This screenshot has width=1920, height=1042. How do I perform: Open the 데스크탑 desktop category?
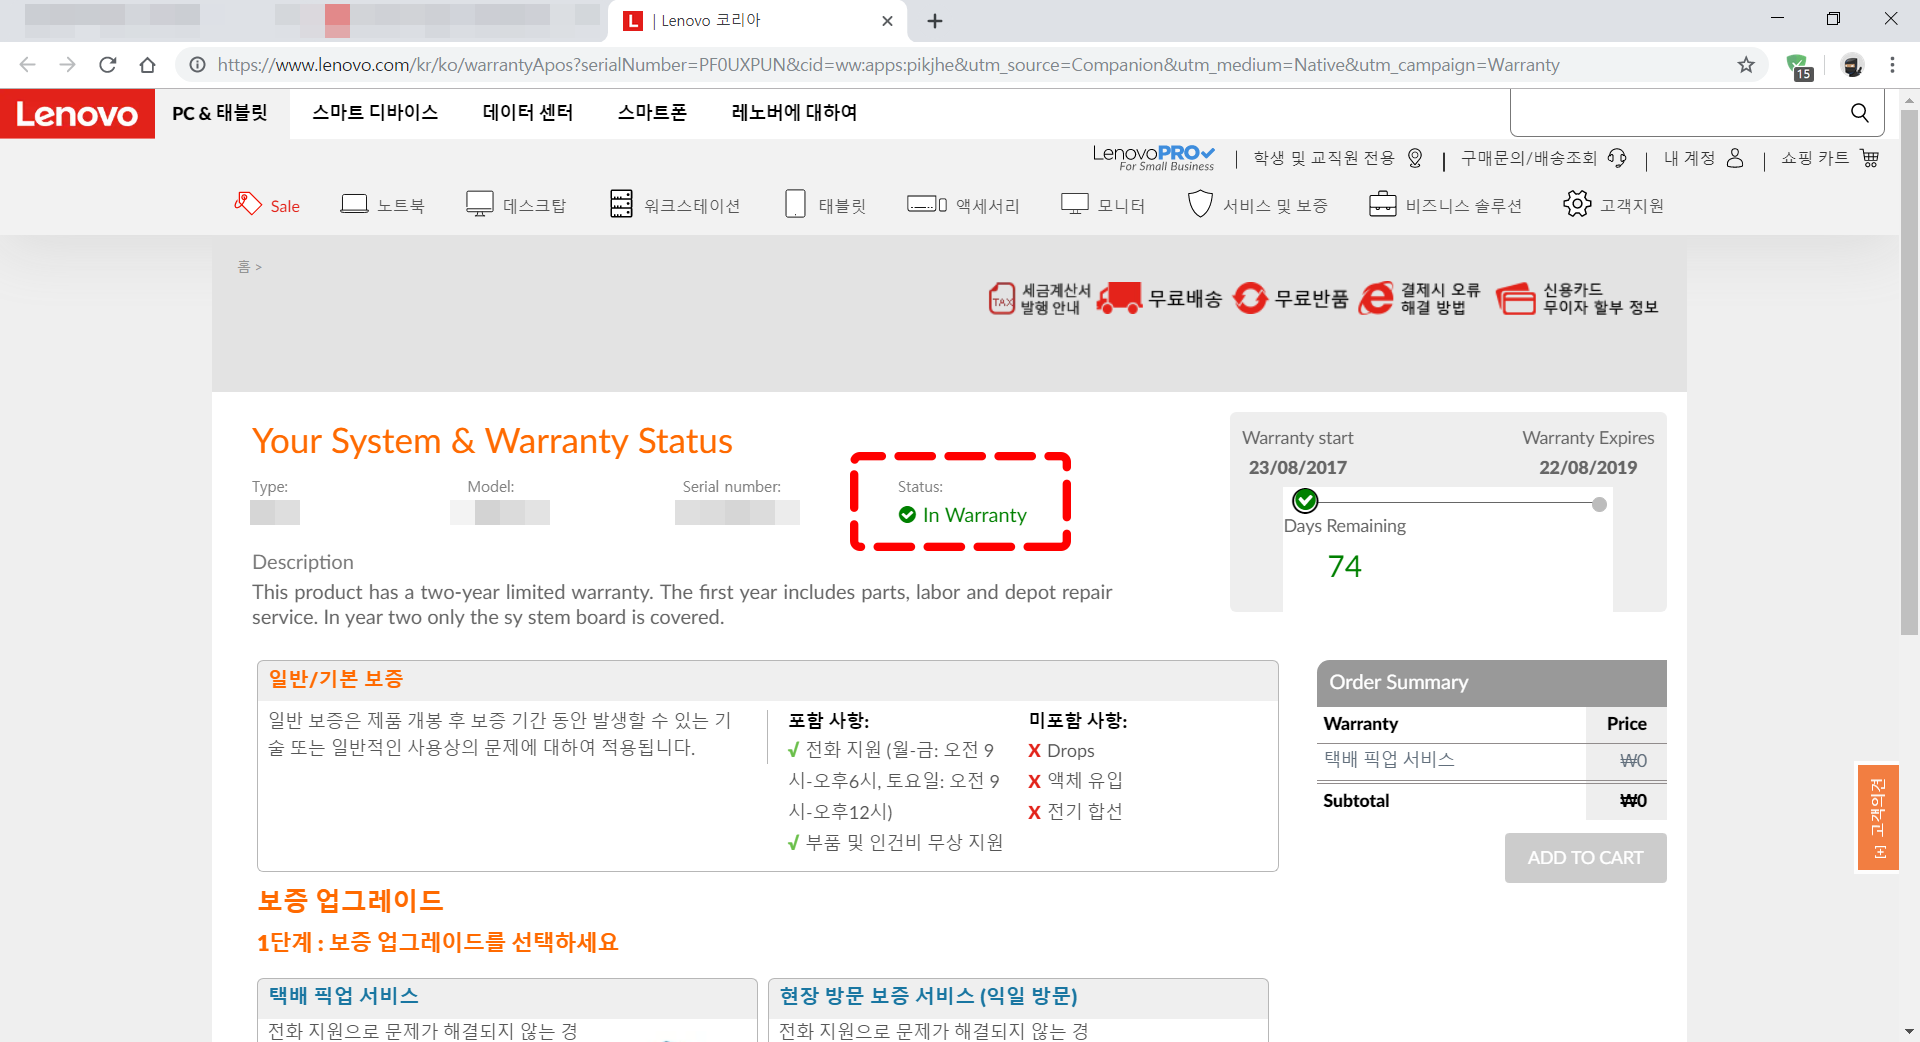(515, 205)
